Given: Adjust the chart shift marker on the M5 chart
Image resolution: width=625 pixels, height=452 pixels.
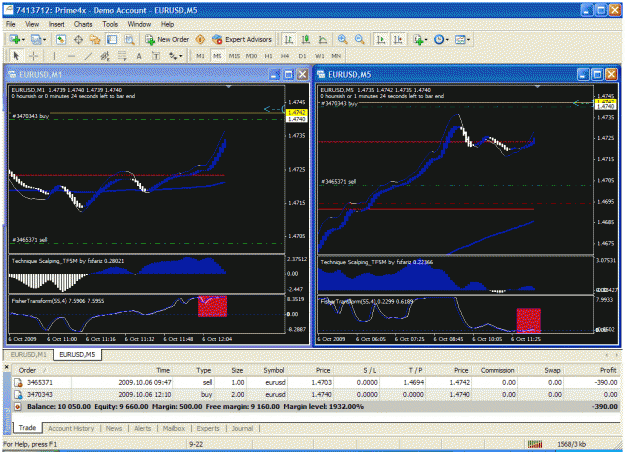Looking at the screenshot, I should 537,86.
